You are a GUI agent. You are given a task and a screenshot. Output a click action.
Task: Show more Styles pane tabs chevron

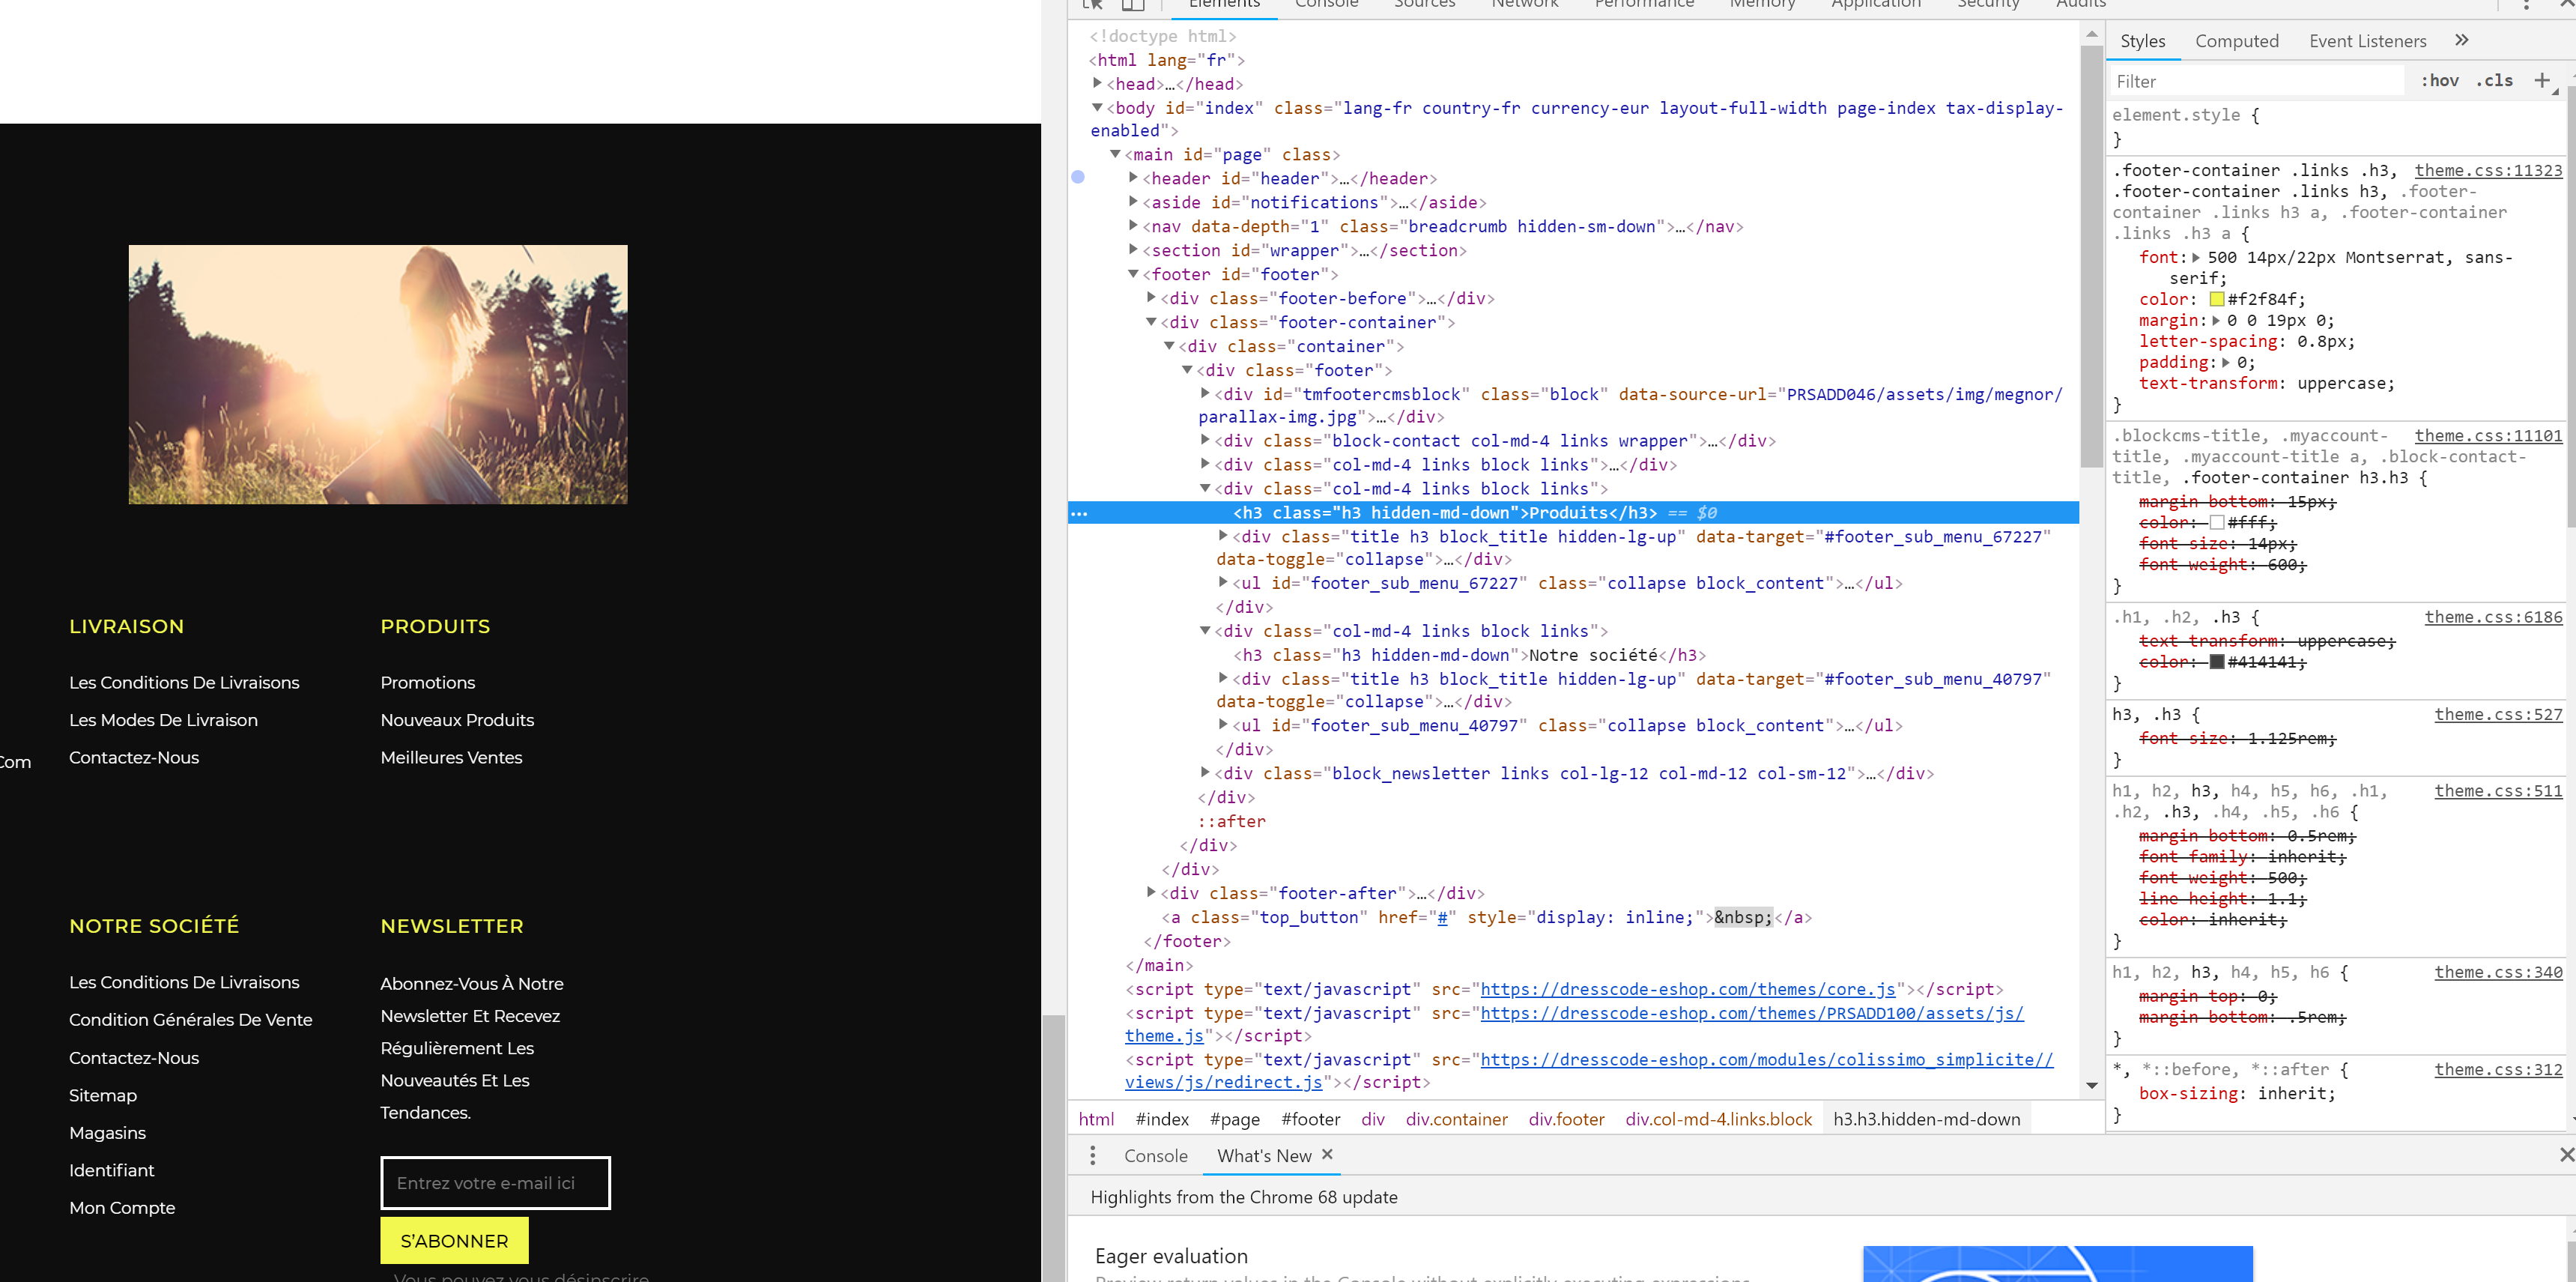pos(2461,41)
